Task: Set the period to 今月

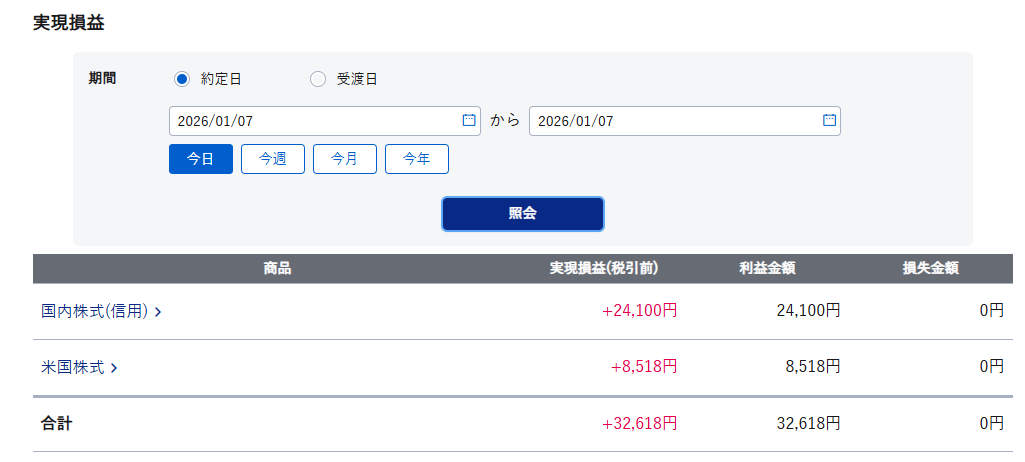Action: click(x=345, y=159)
